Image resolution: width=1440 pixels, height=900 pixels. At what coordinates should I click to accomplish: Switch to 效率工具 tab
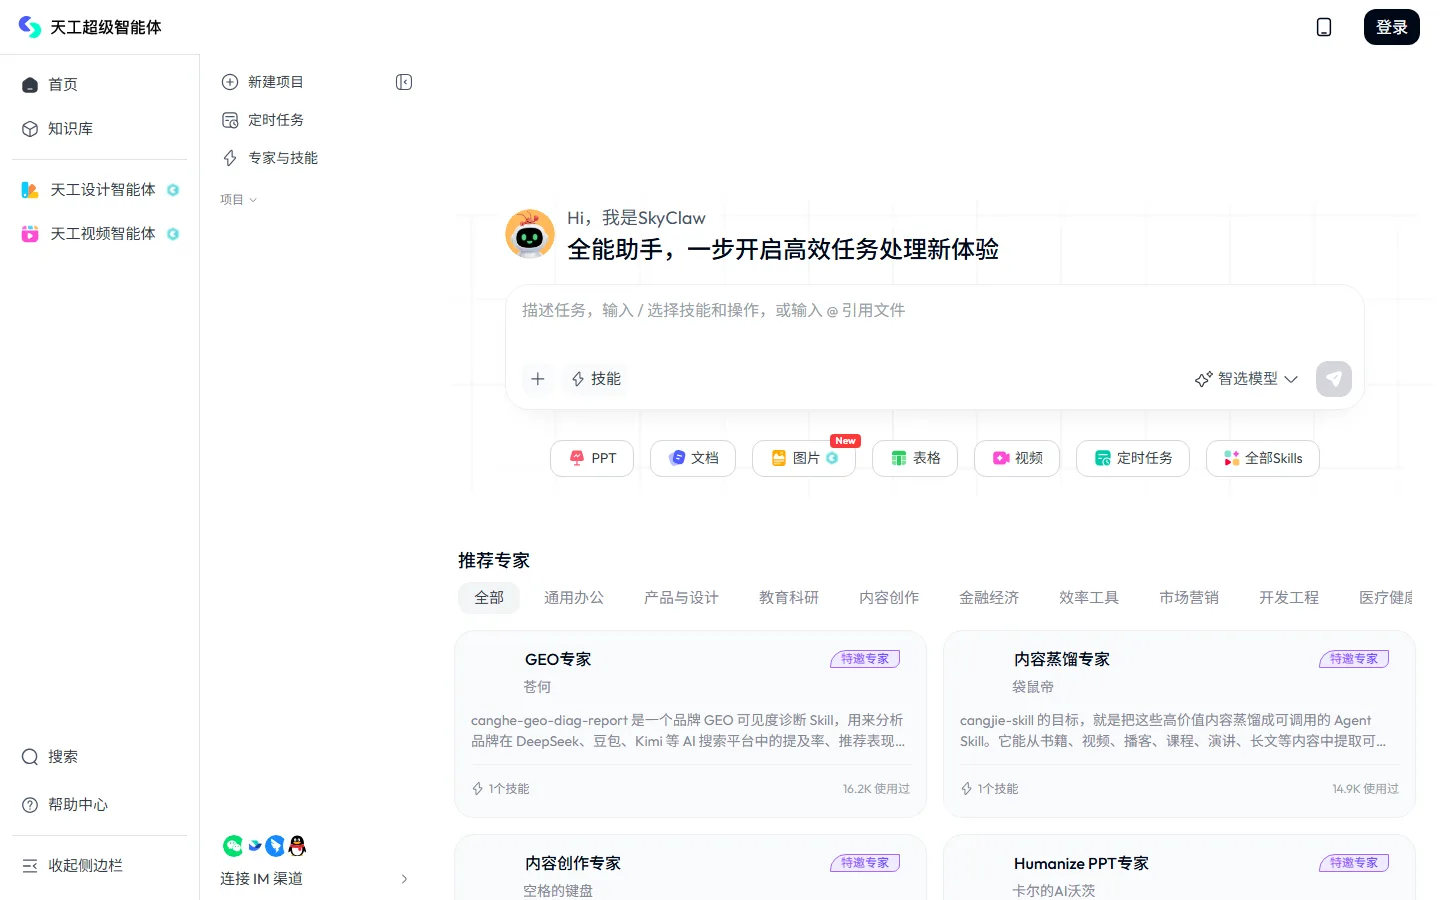point(1089,598)
